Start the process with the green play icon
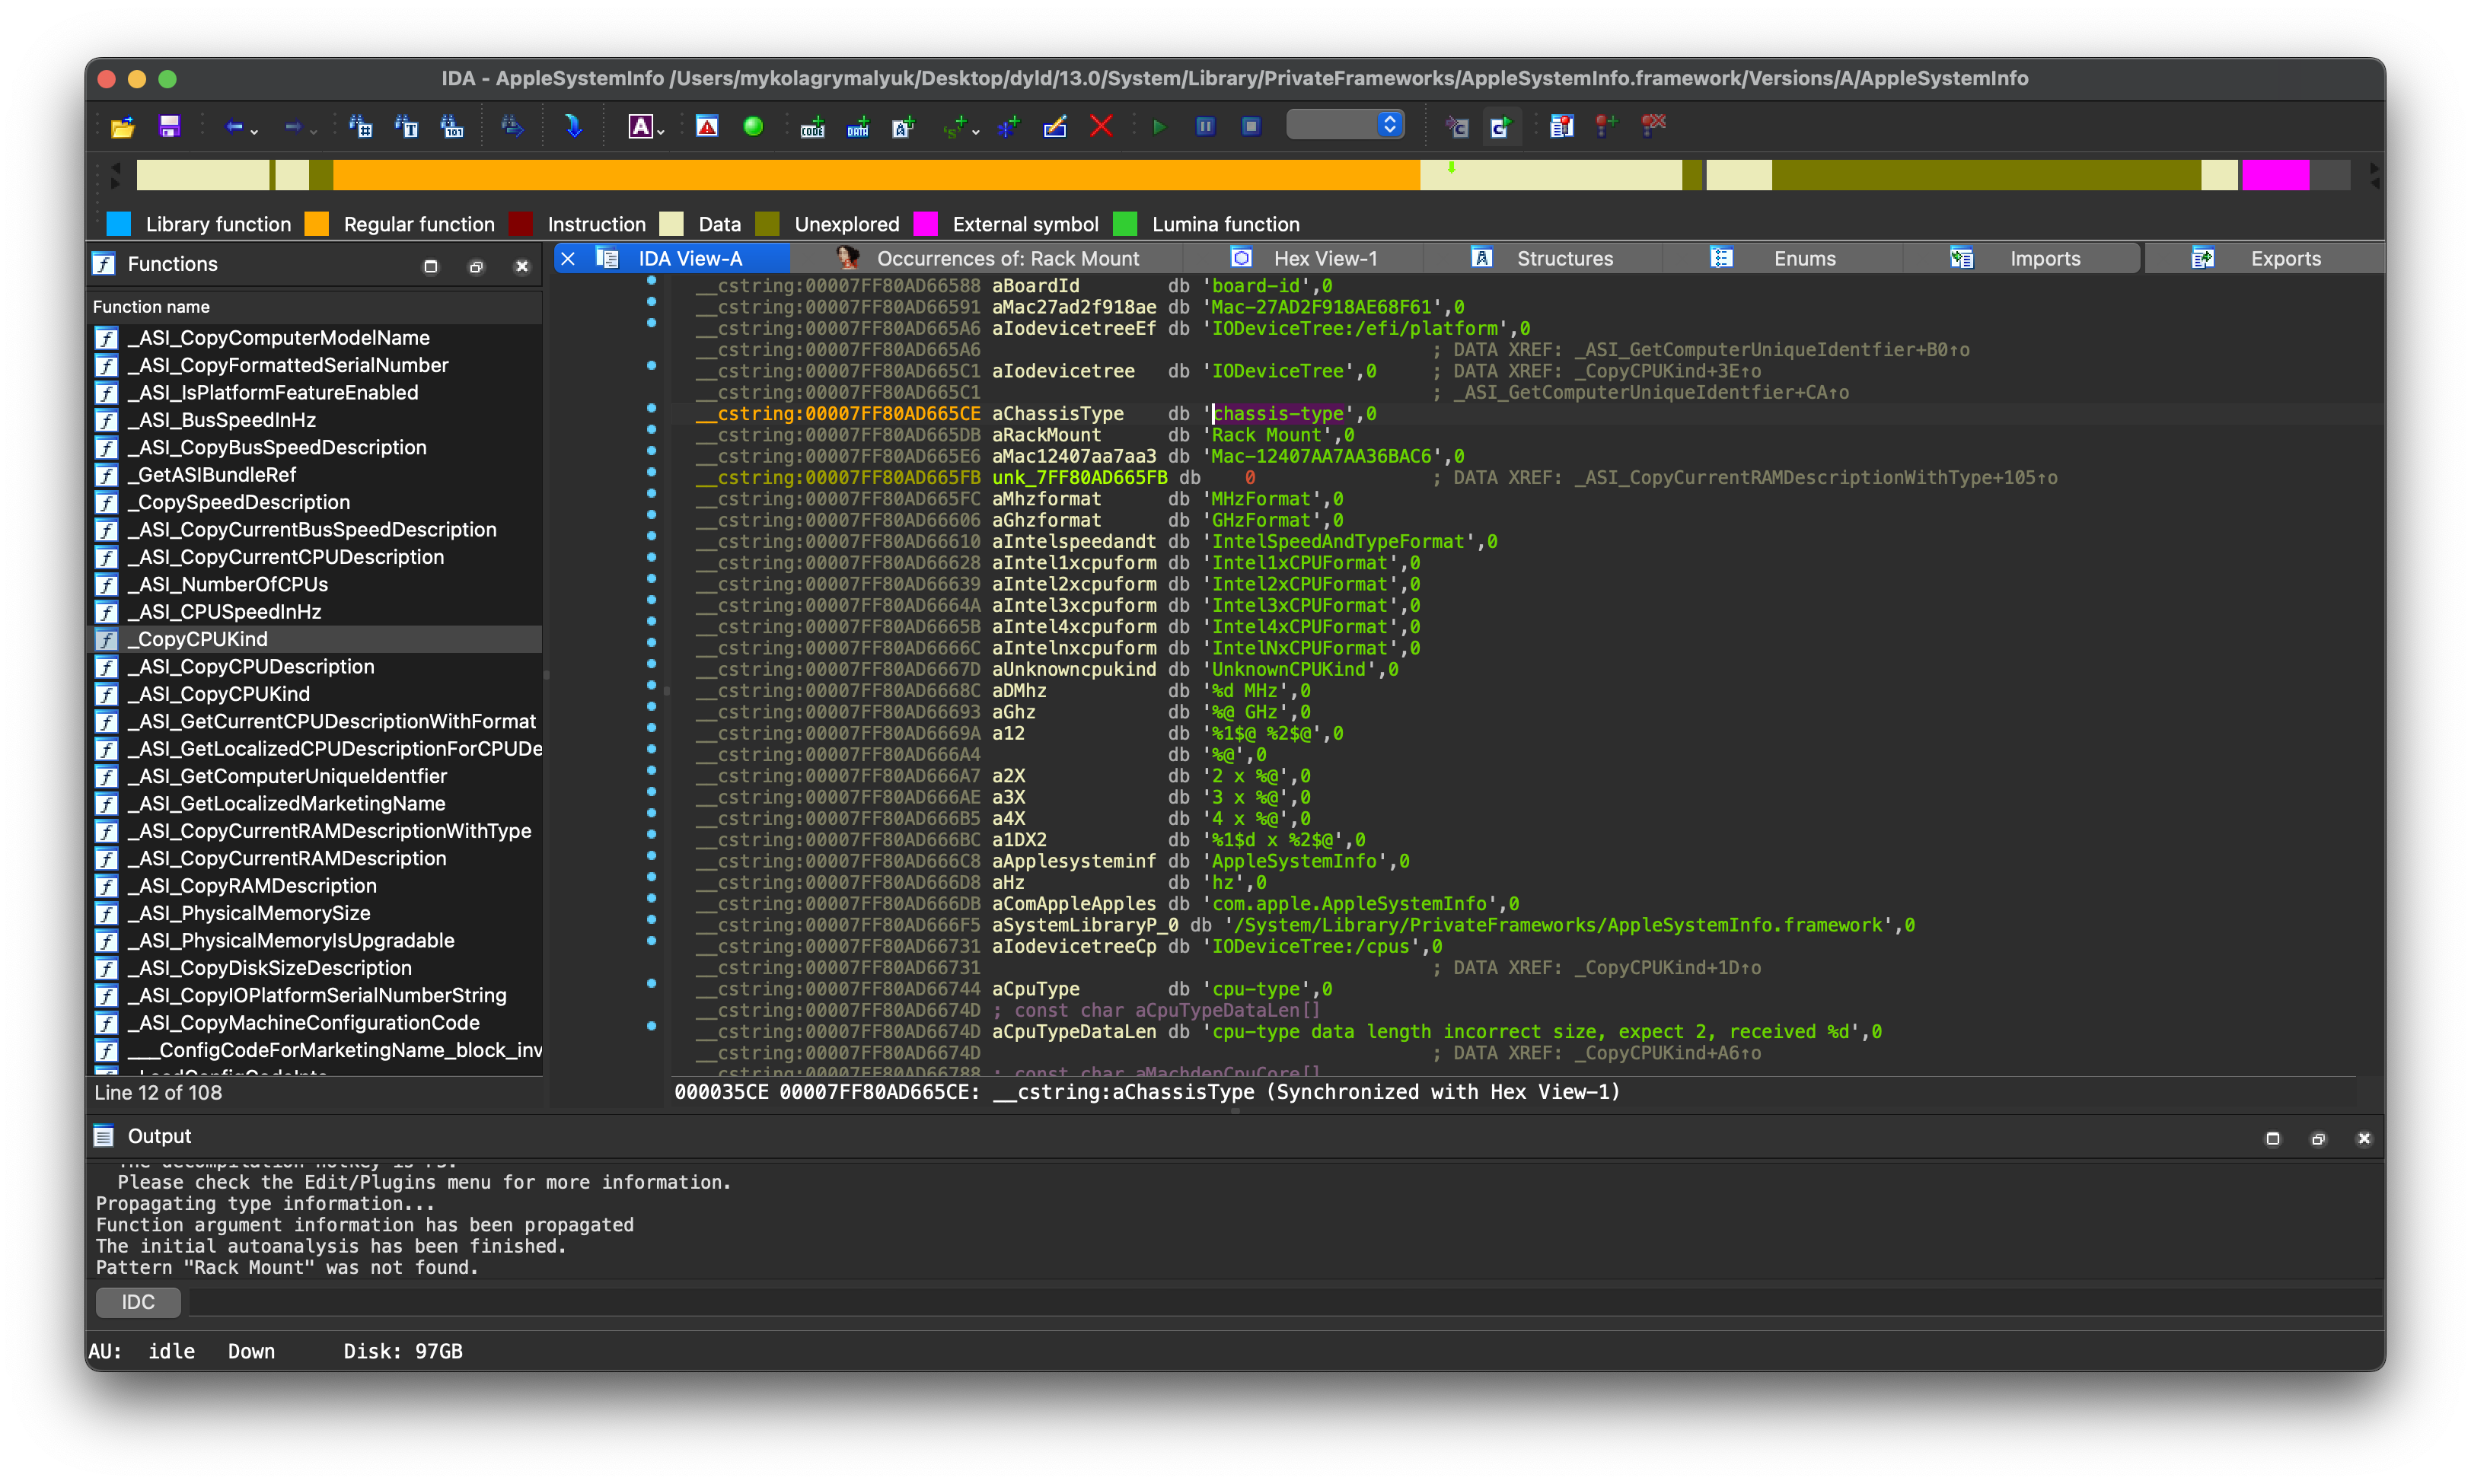2471x1484 pixels. 1159,127
